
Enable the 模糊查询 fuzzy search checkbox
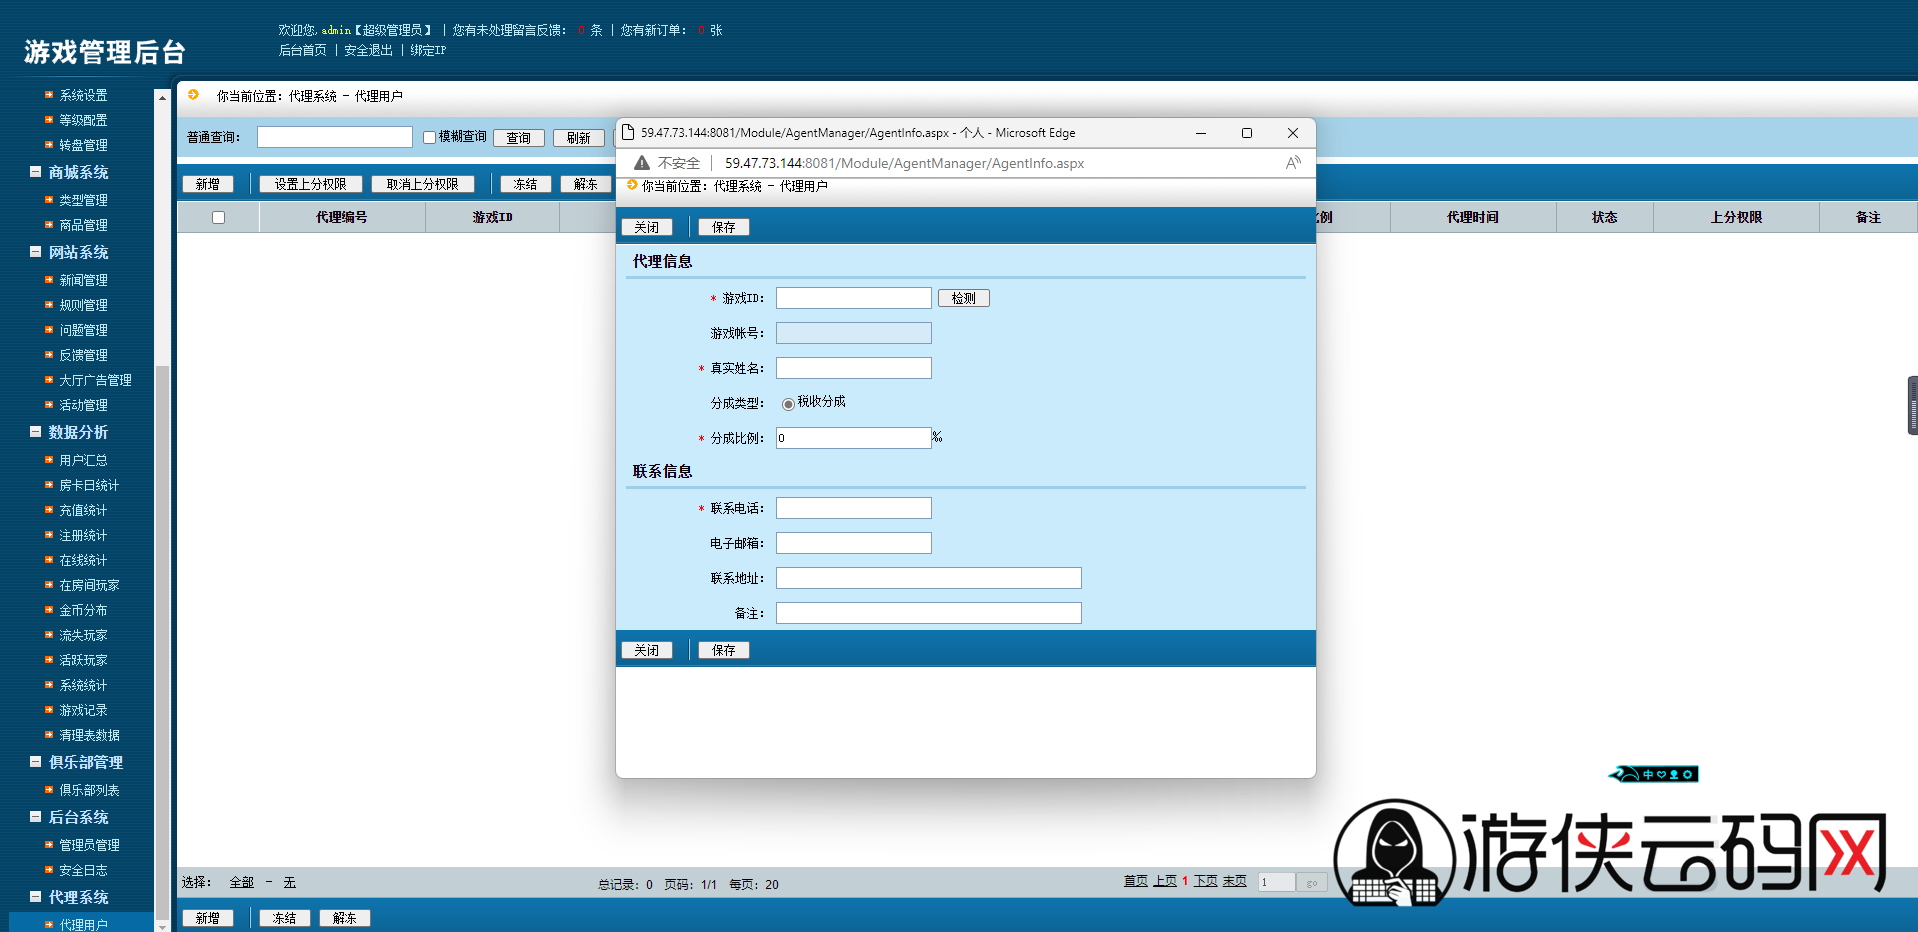pos(429,137)
